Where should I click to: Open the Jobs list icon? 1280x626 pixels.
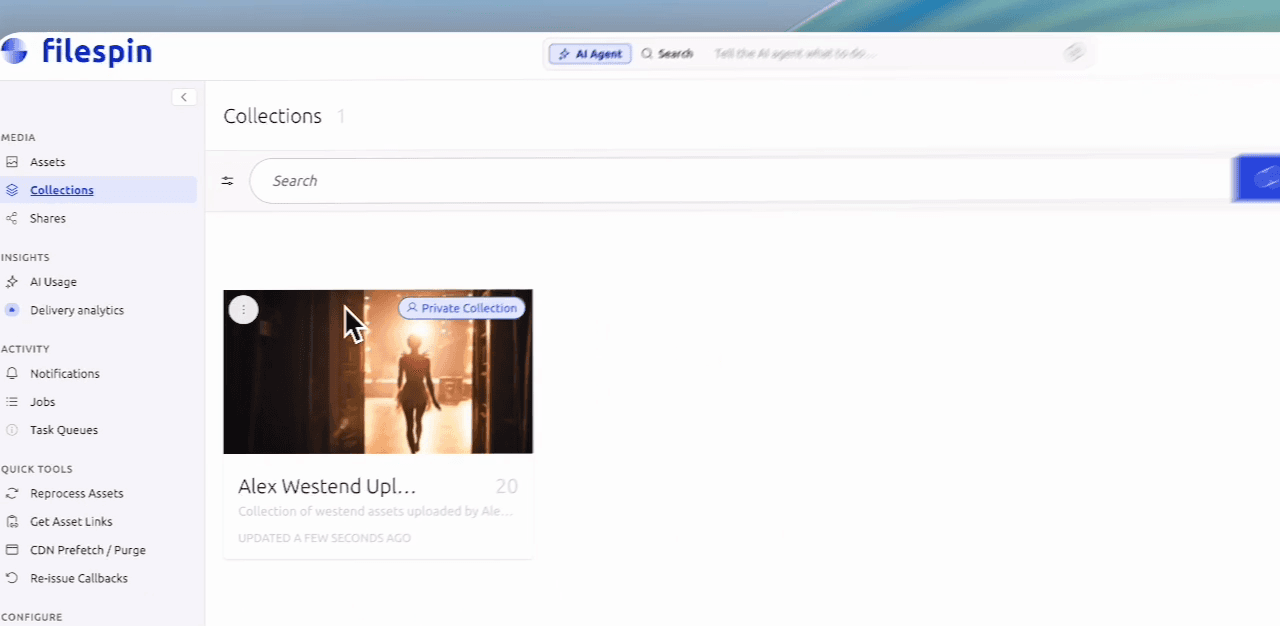tap(12, 402)
